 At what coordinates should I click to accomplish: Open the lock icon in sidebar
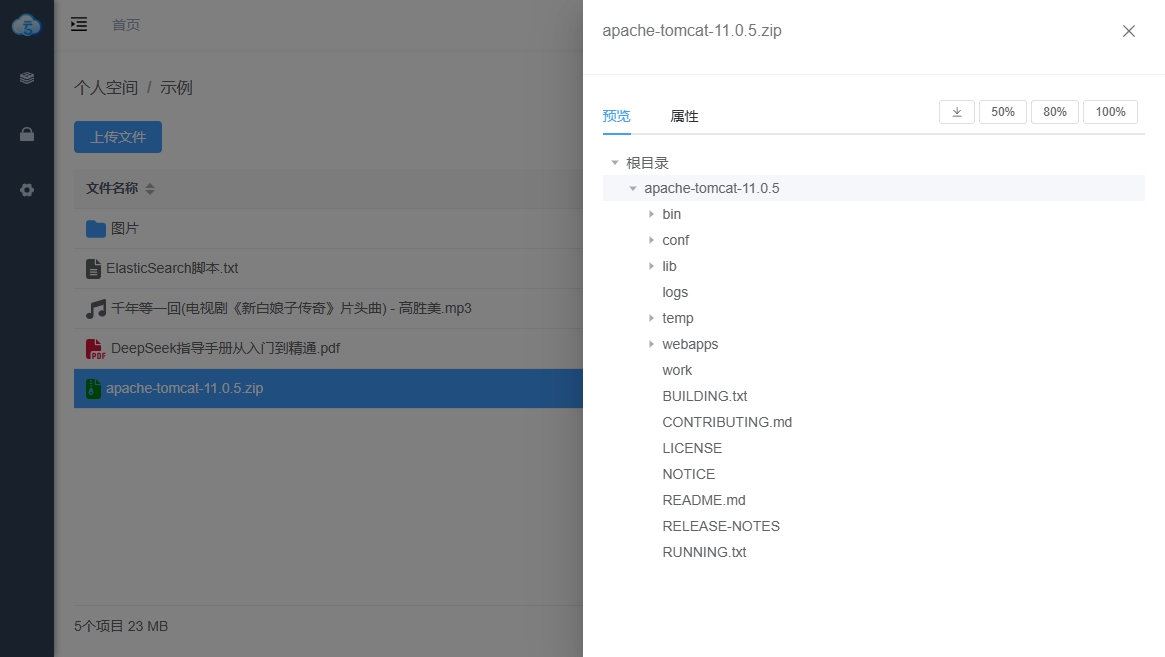click(x=27, y=135)
